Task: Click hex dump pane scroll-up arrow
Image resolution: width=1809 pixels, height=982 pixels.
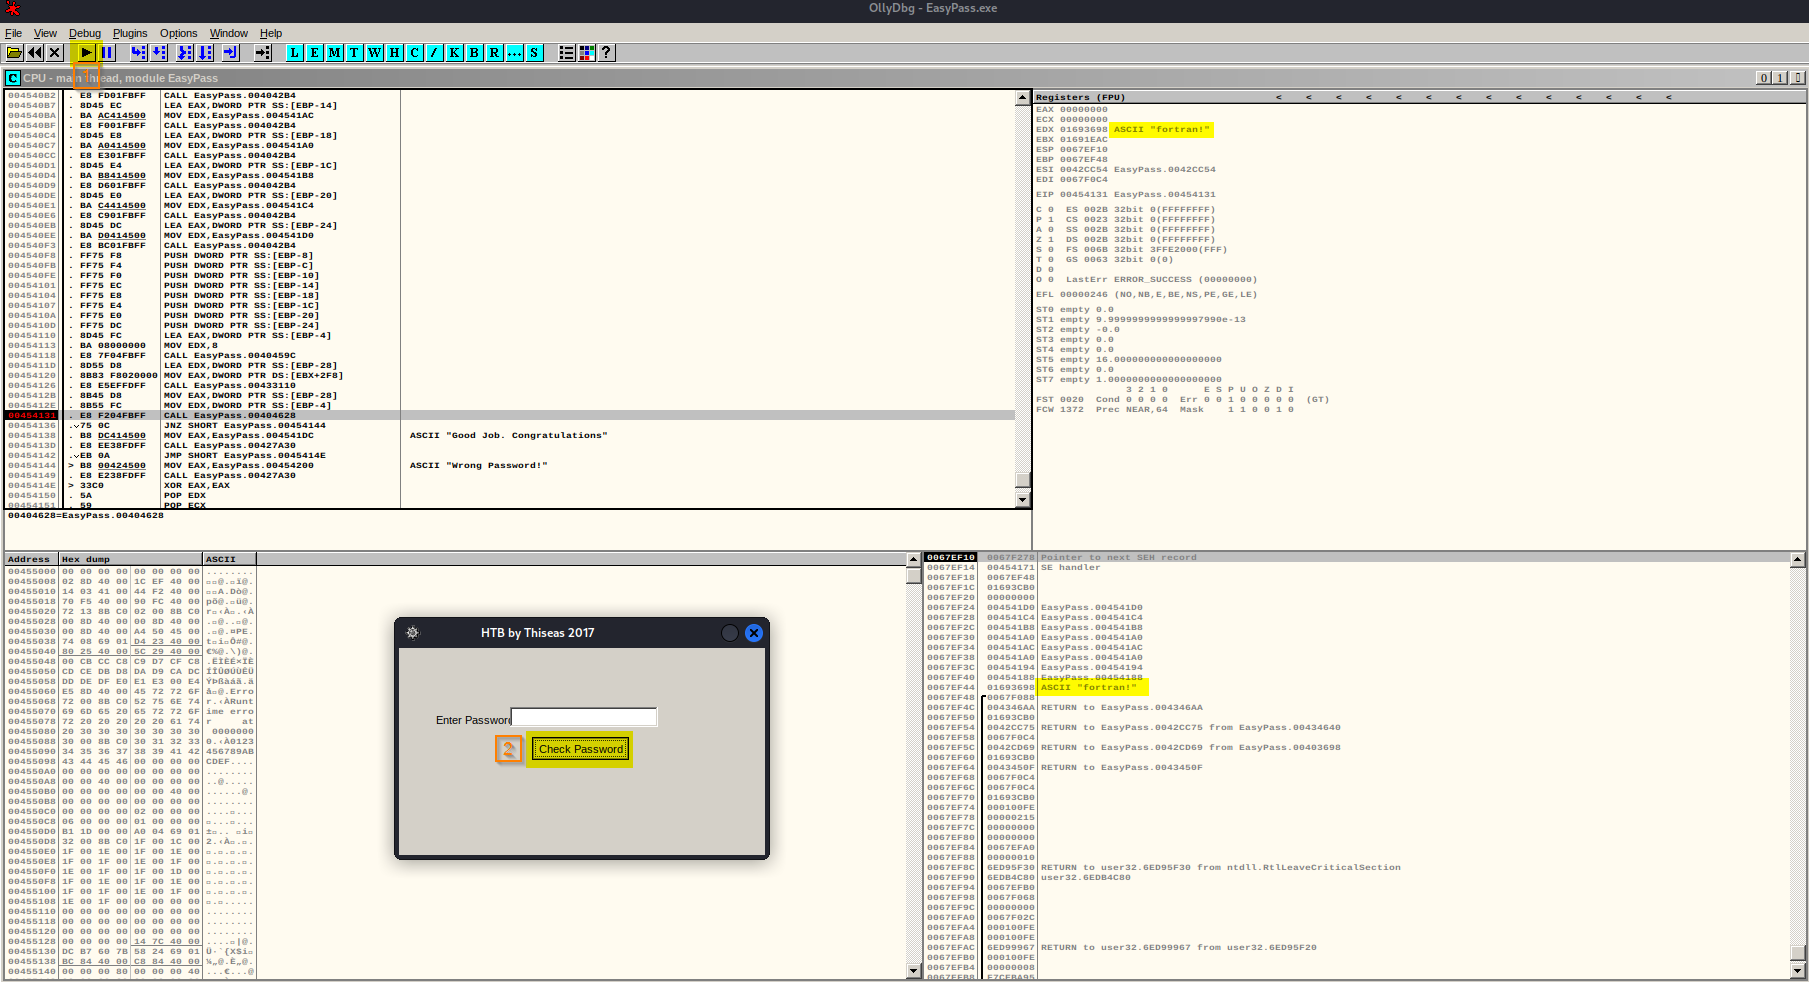Action: click(x=913, y=559)
